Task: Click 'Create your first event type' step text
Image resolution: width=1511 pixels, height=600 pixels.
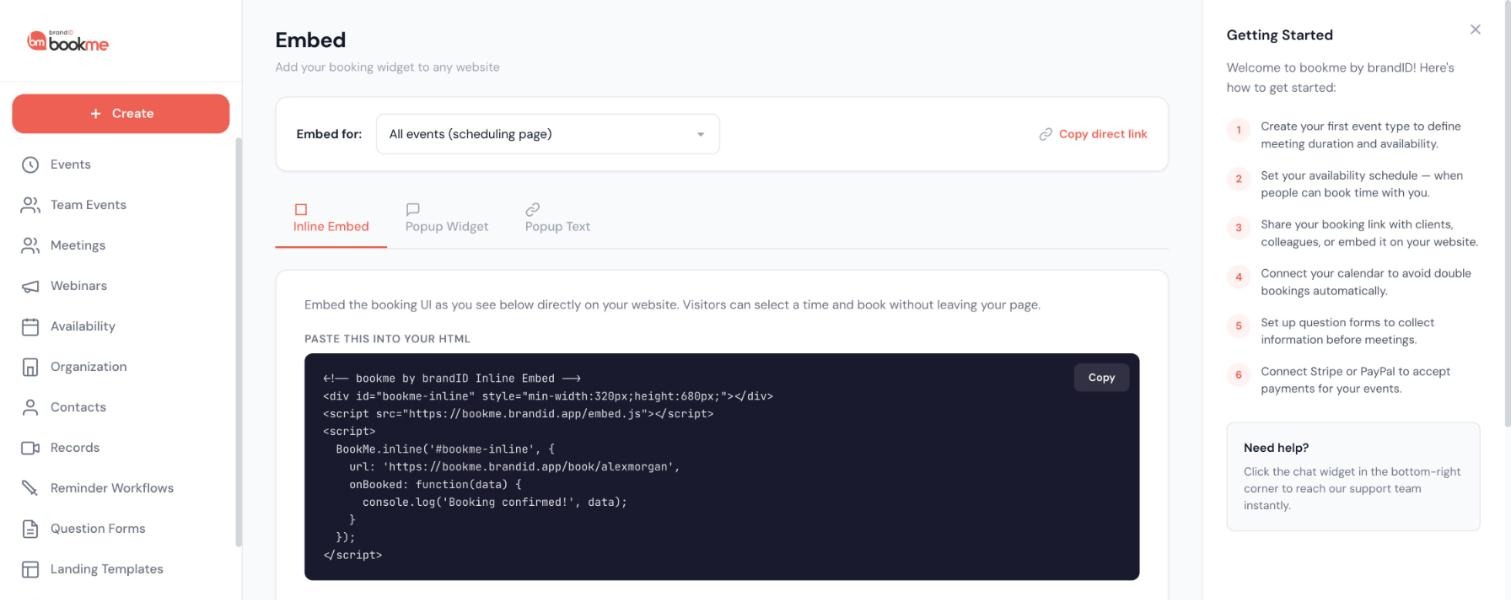Action: [1361, 135]
